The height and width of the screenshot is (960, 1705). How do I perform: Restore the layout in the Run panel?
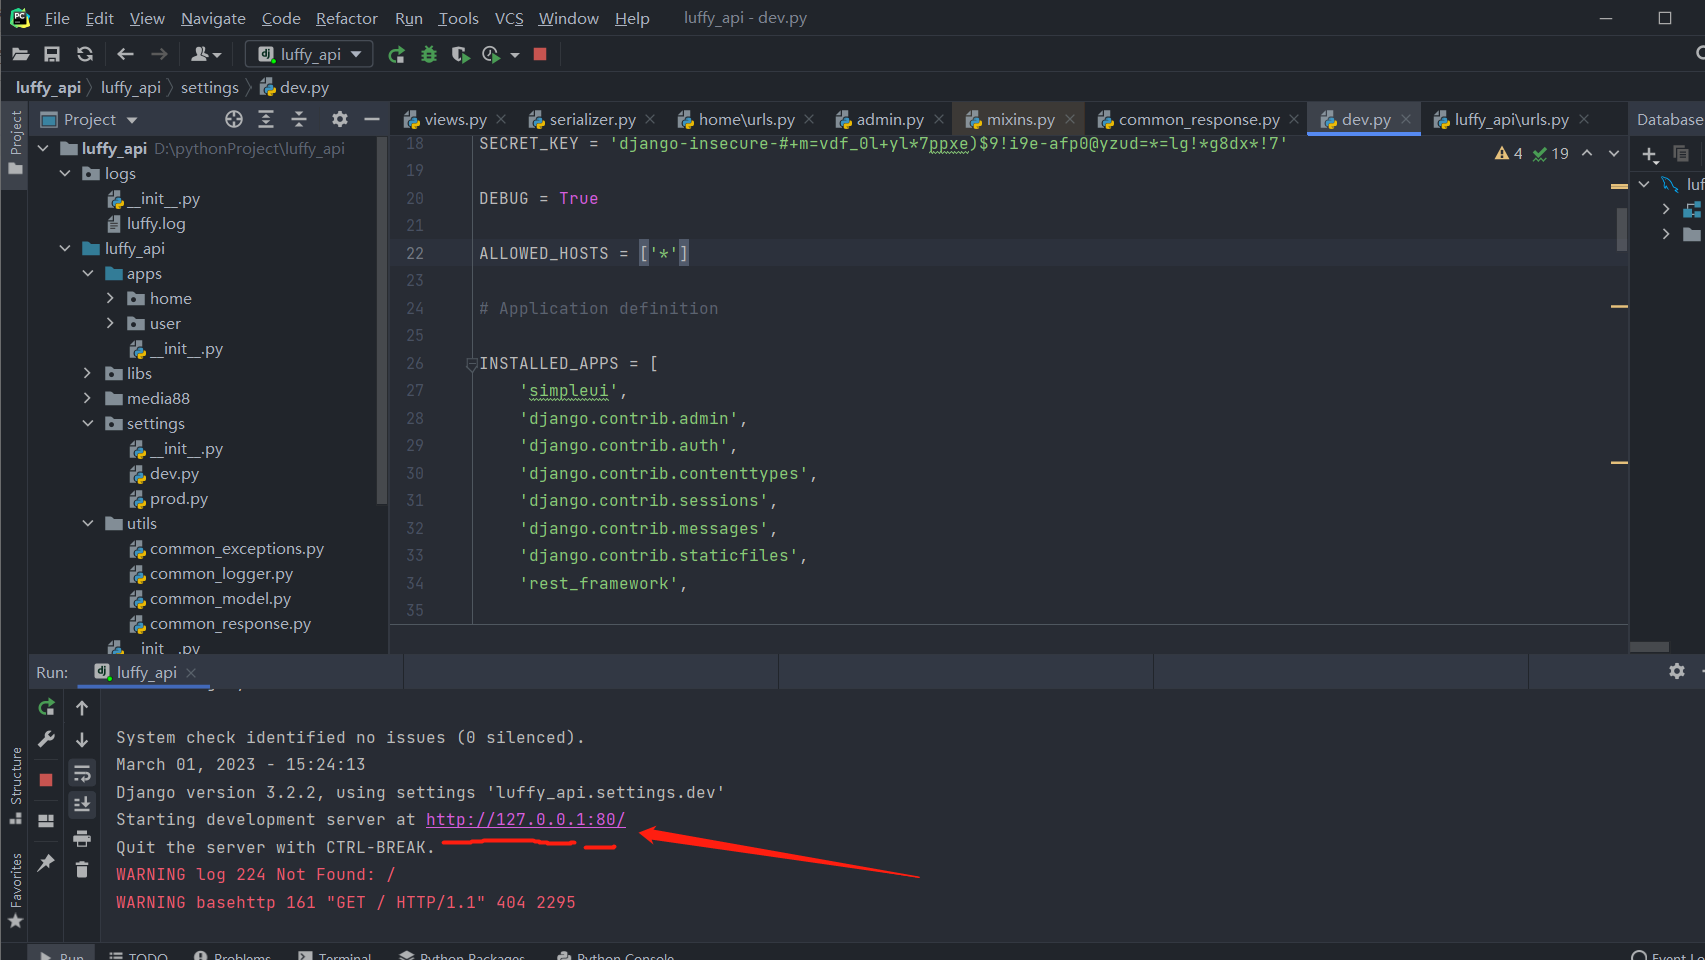pos(46,821)
